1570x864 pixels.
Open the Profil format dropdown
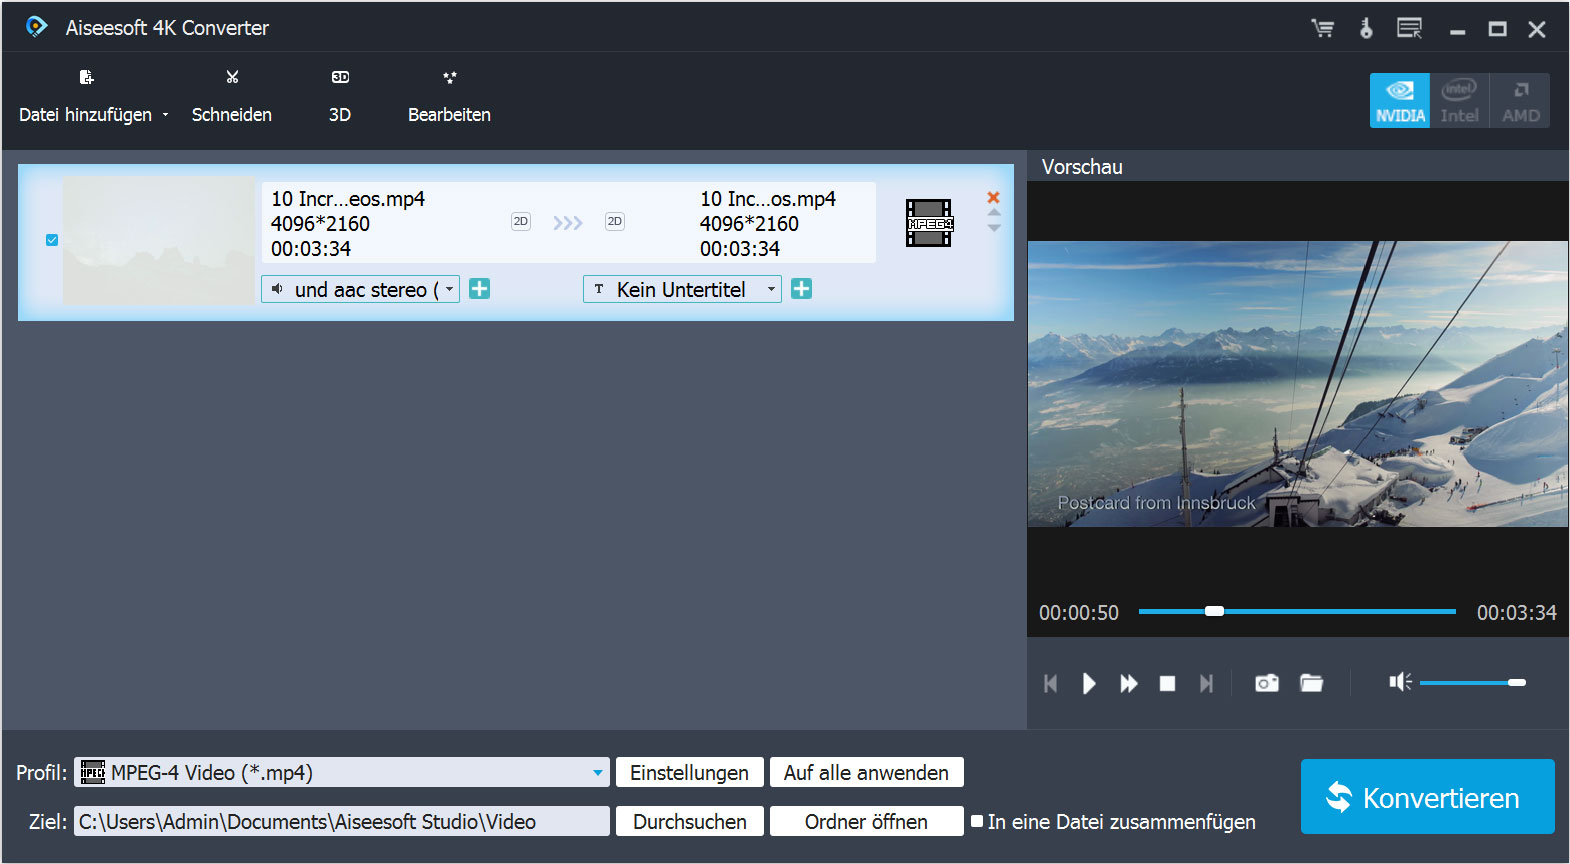click(x=342, y=772)
